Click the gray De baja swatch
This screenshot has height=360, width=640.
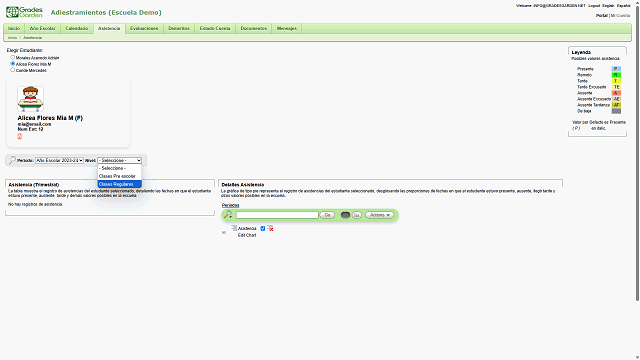click(616, 111)
